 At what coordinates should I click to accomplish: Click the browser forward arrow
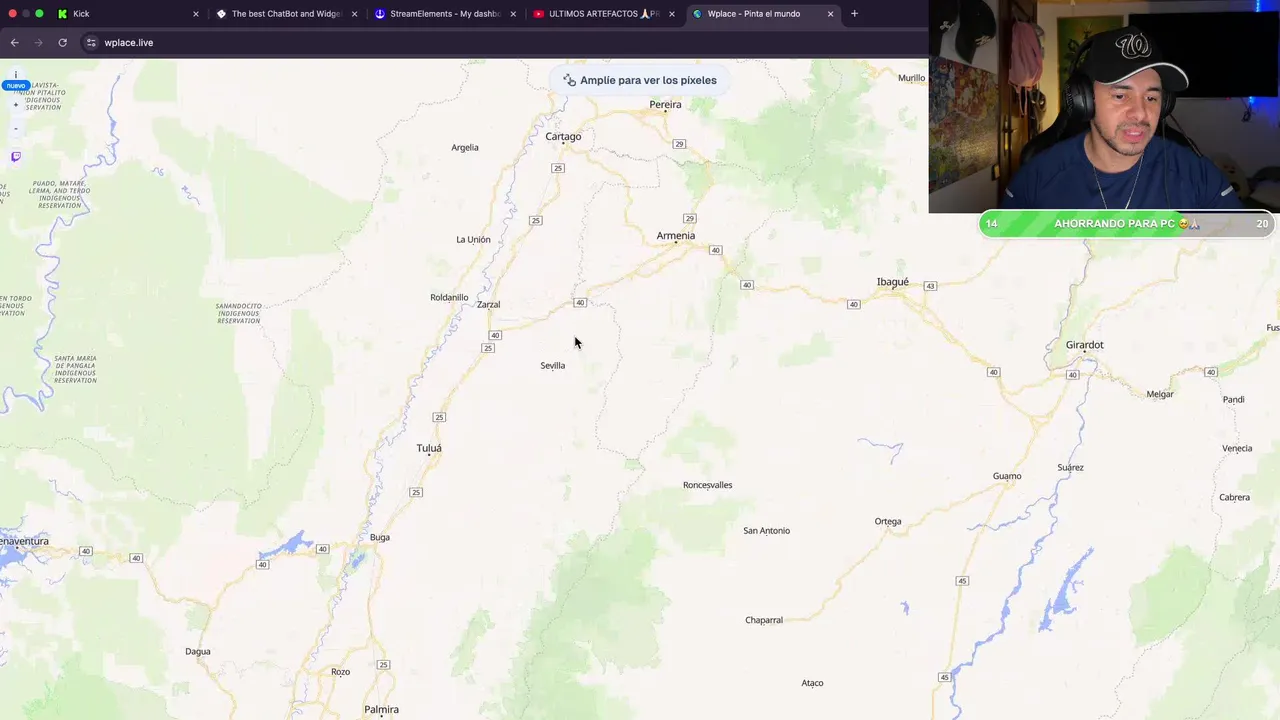tap(38, 42)
